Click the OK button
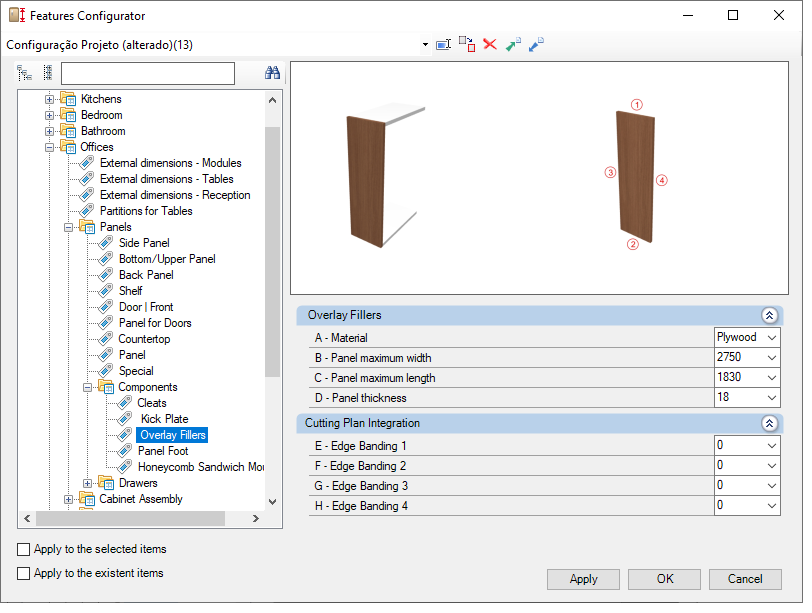 (x=664, y=579)
